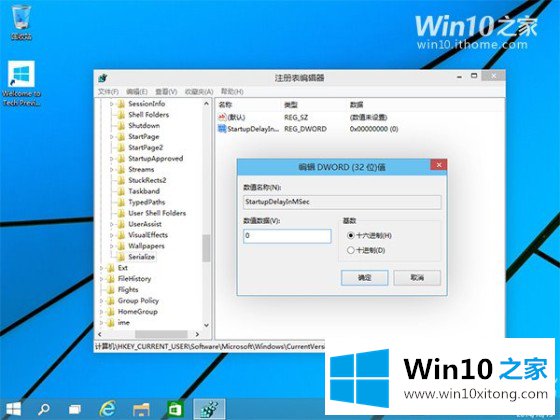Click the tree scroll right arrow
The image size is (560, 420).
[197, 334]
